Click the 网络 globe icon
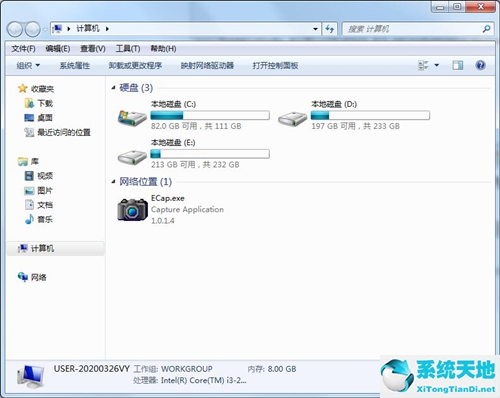Viewport: 500px width, 398px height. (x=23, y=277)
